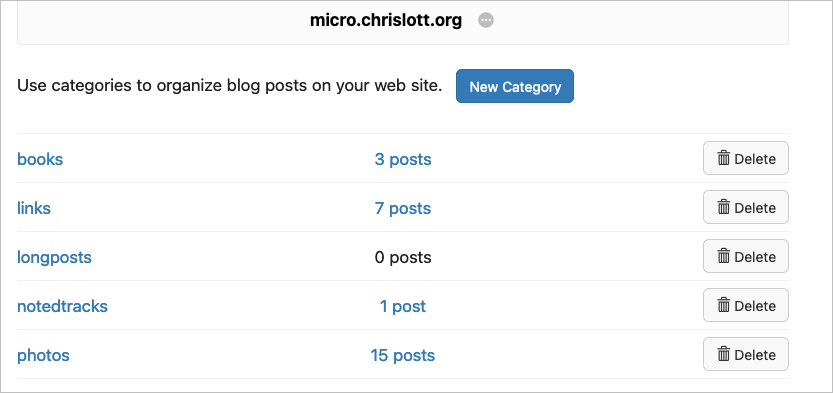Screen dimensions: 833x393
Task: Click trash icon in longposts row
Action: [x=724, y=256]
